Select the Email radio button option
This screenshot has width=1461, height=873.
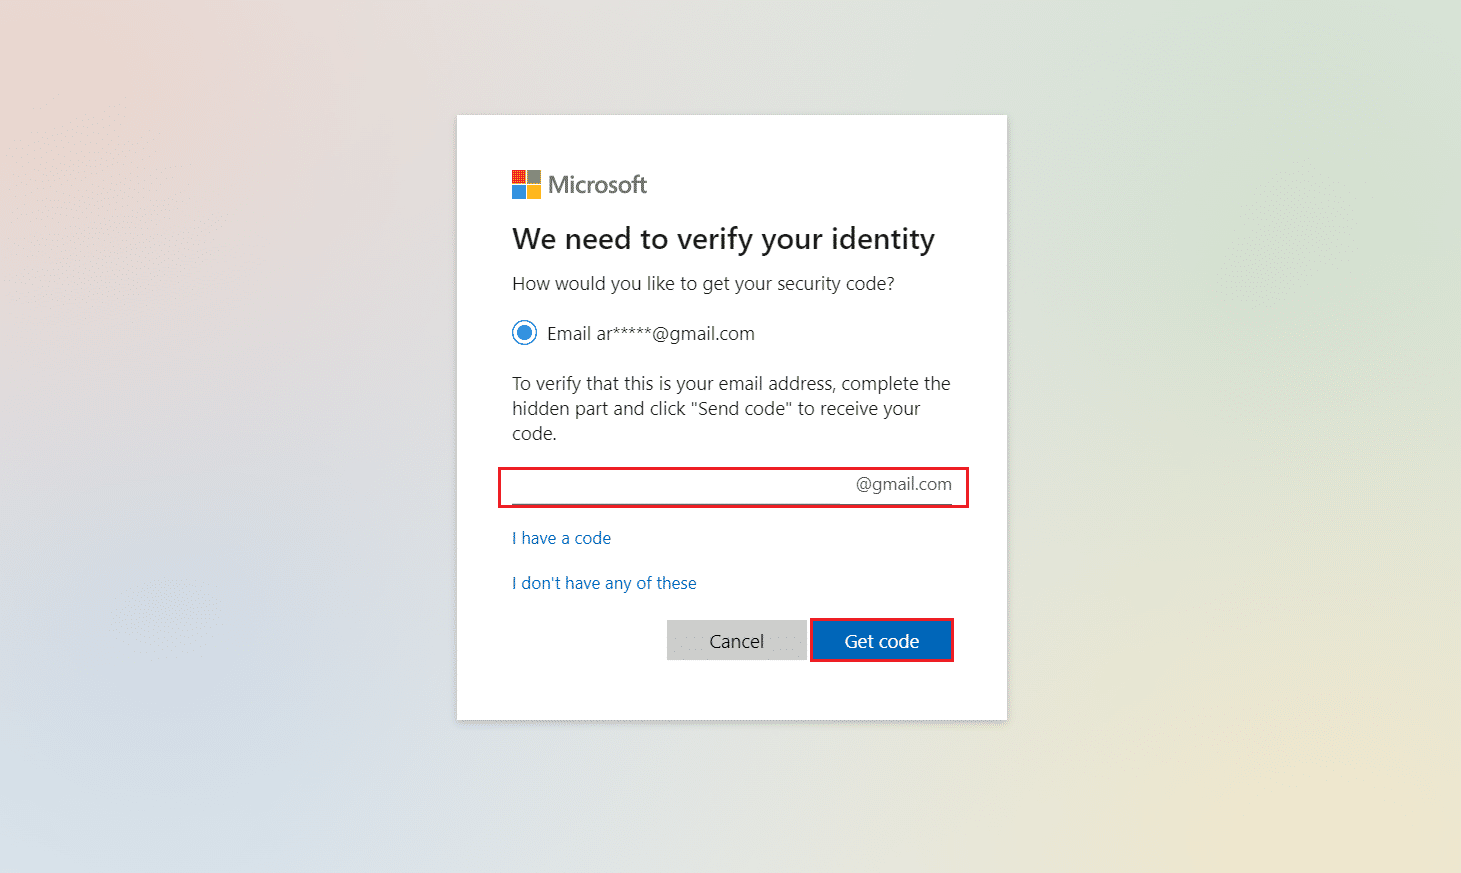(524, 333)
